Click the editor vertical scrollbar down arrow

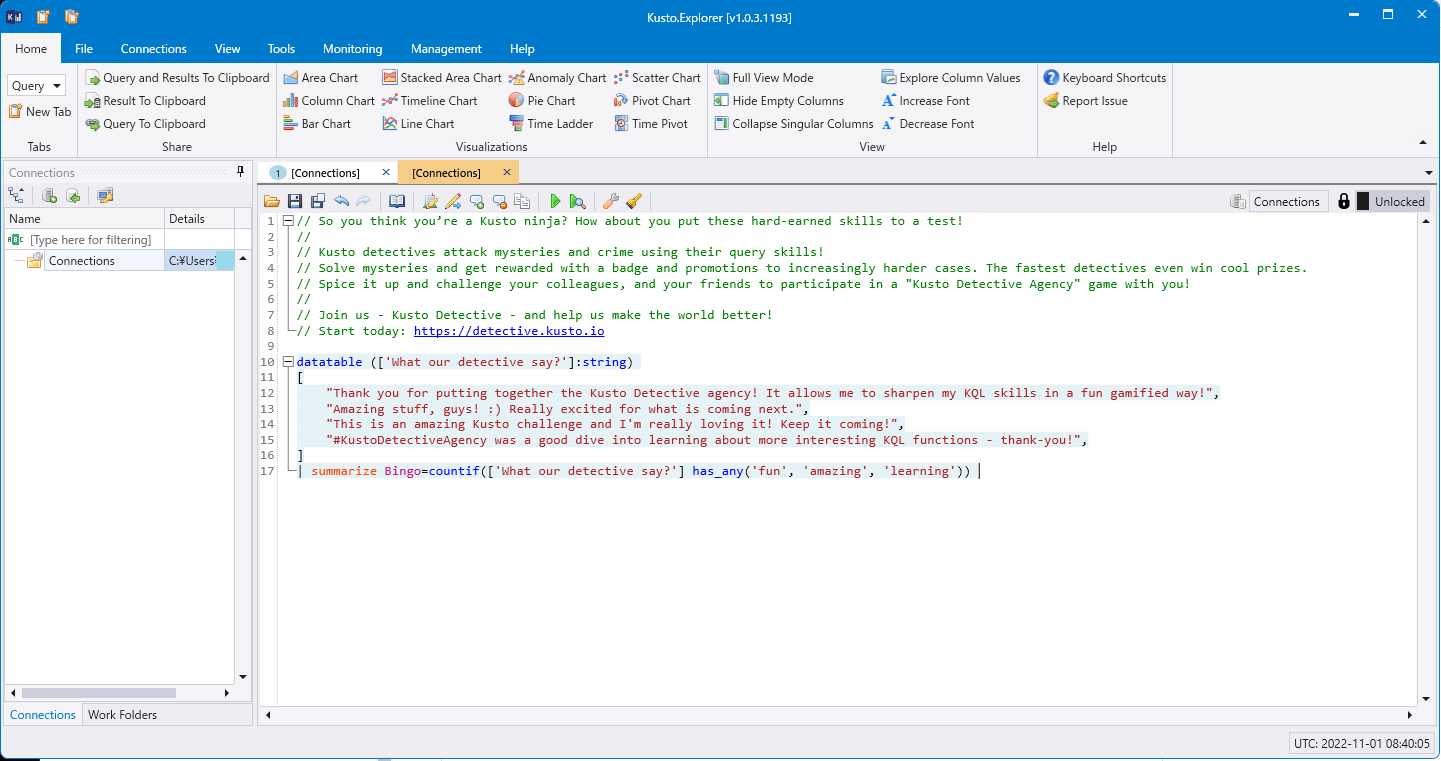(x=1427, y=697)
